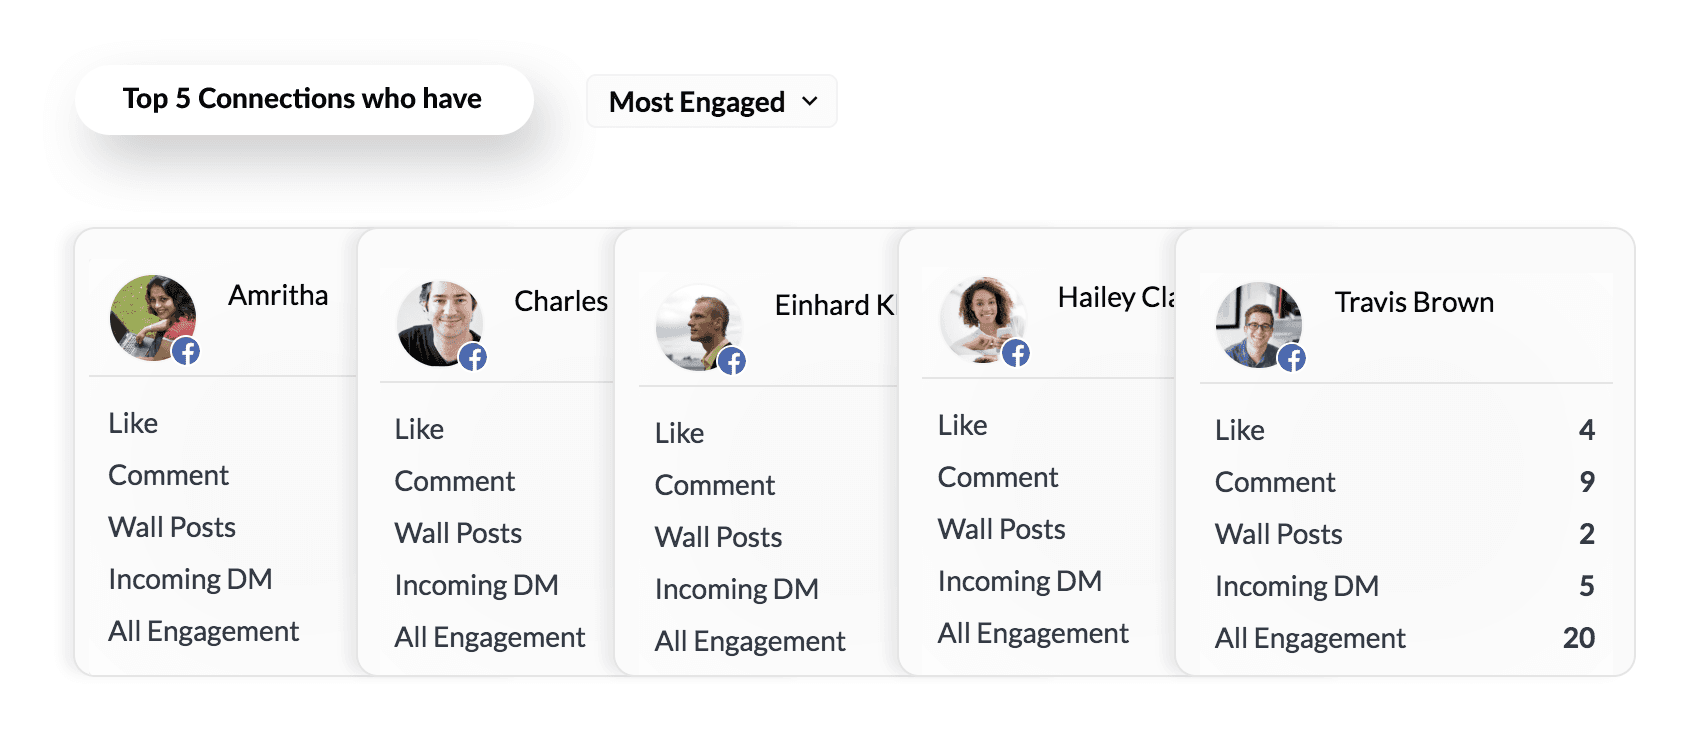Click the Comment count of 9
This screenshot has height=742, width=1699.
[x=1588, y=482]
